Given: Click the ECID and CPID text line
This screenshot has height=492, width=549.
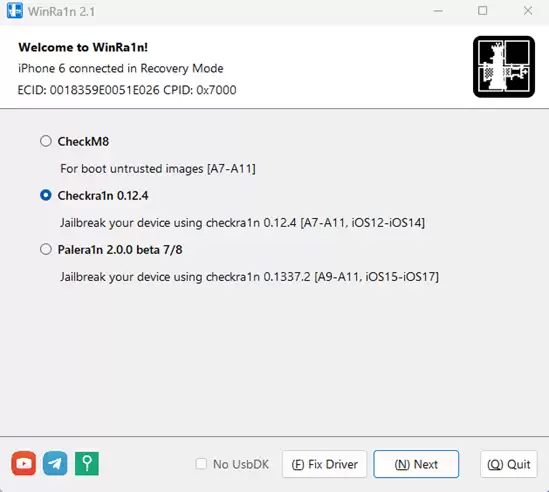Looking at the screenshot, I should point(127,90).
